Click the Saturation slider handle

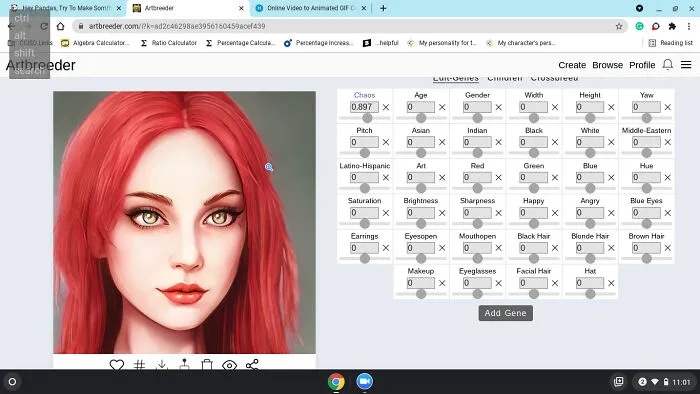coord(365,224)
